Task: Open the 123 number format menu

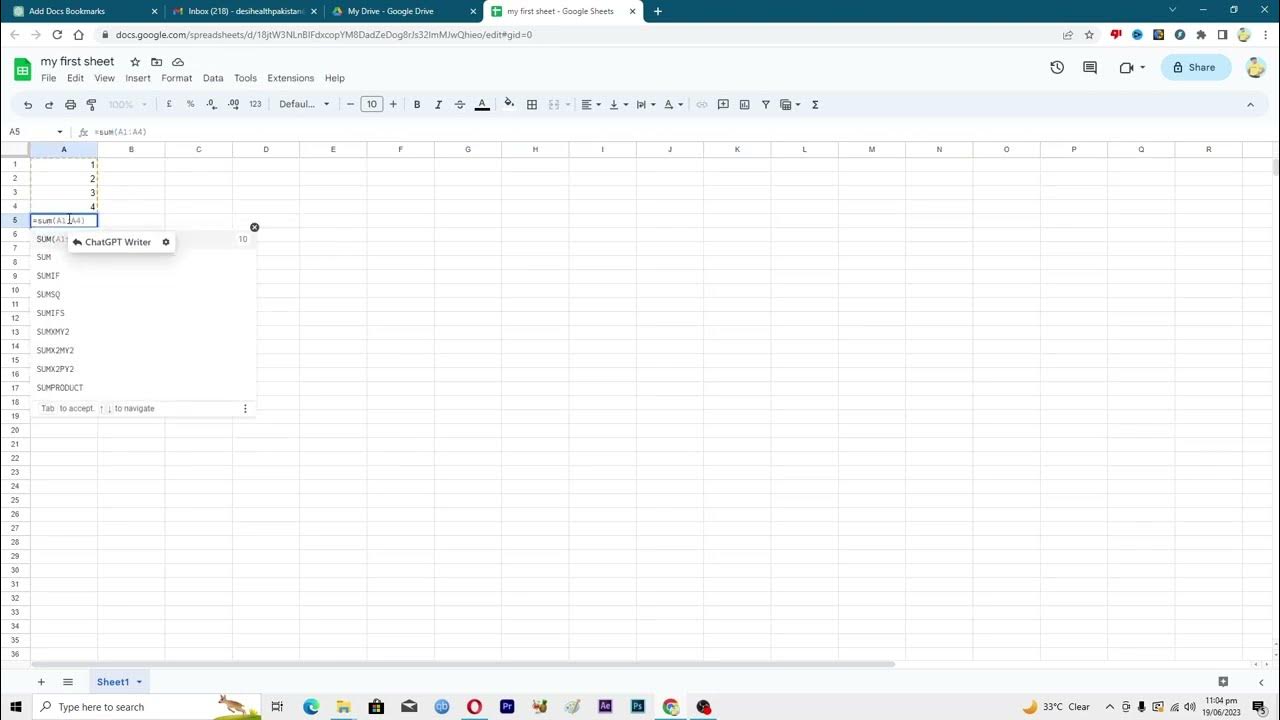Action: point(255,104)
